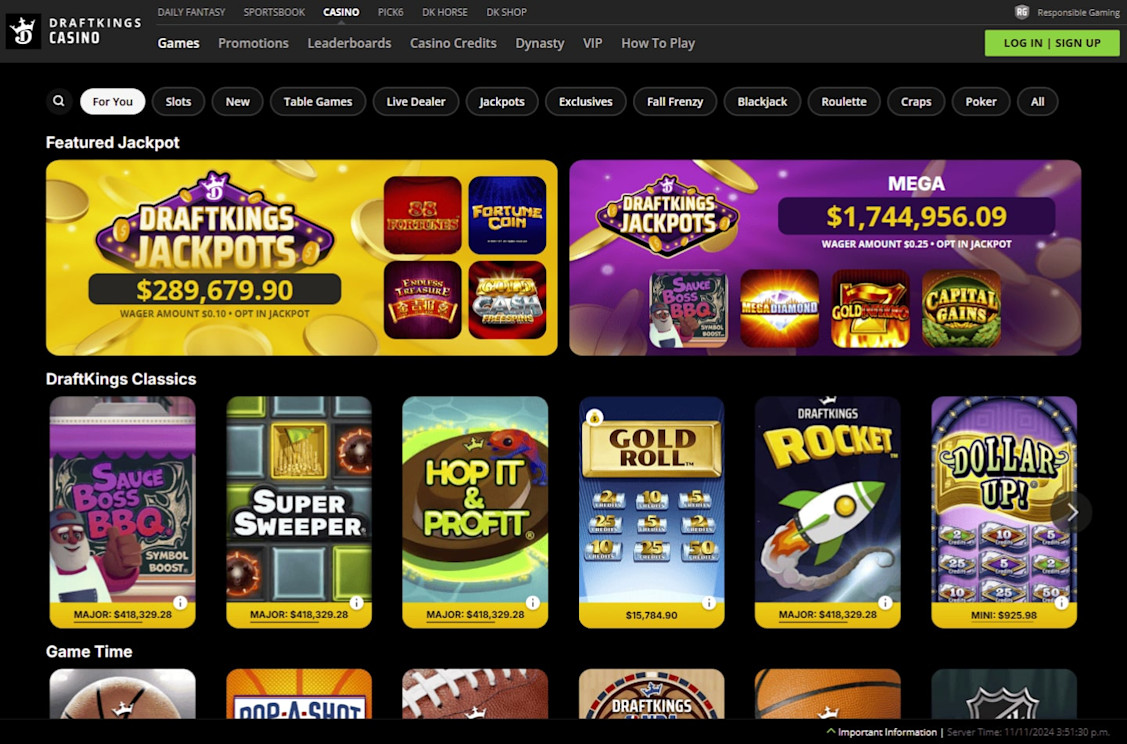Open the How To Play link

(x=658, y=43)
